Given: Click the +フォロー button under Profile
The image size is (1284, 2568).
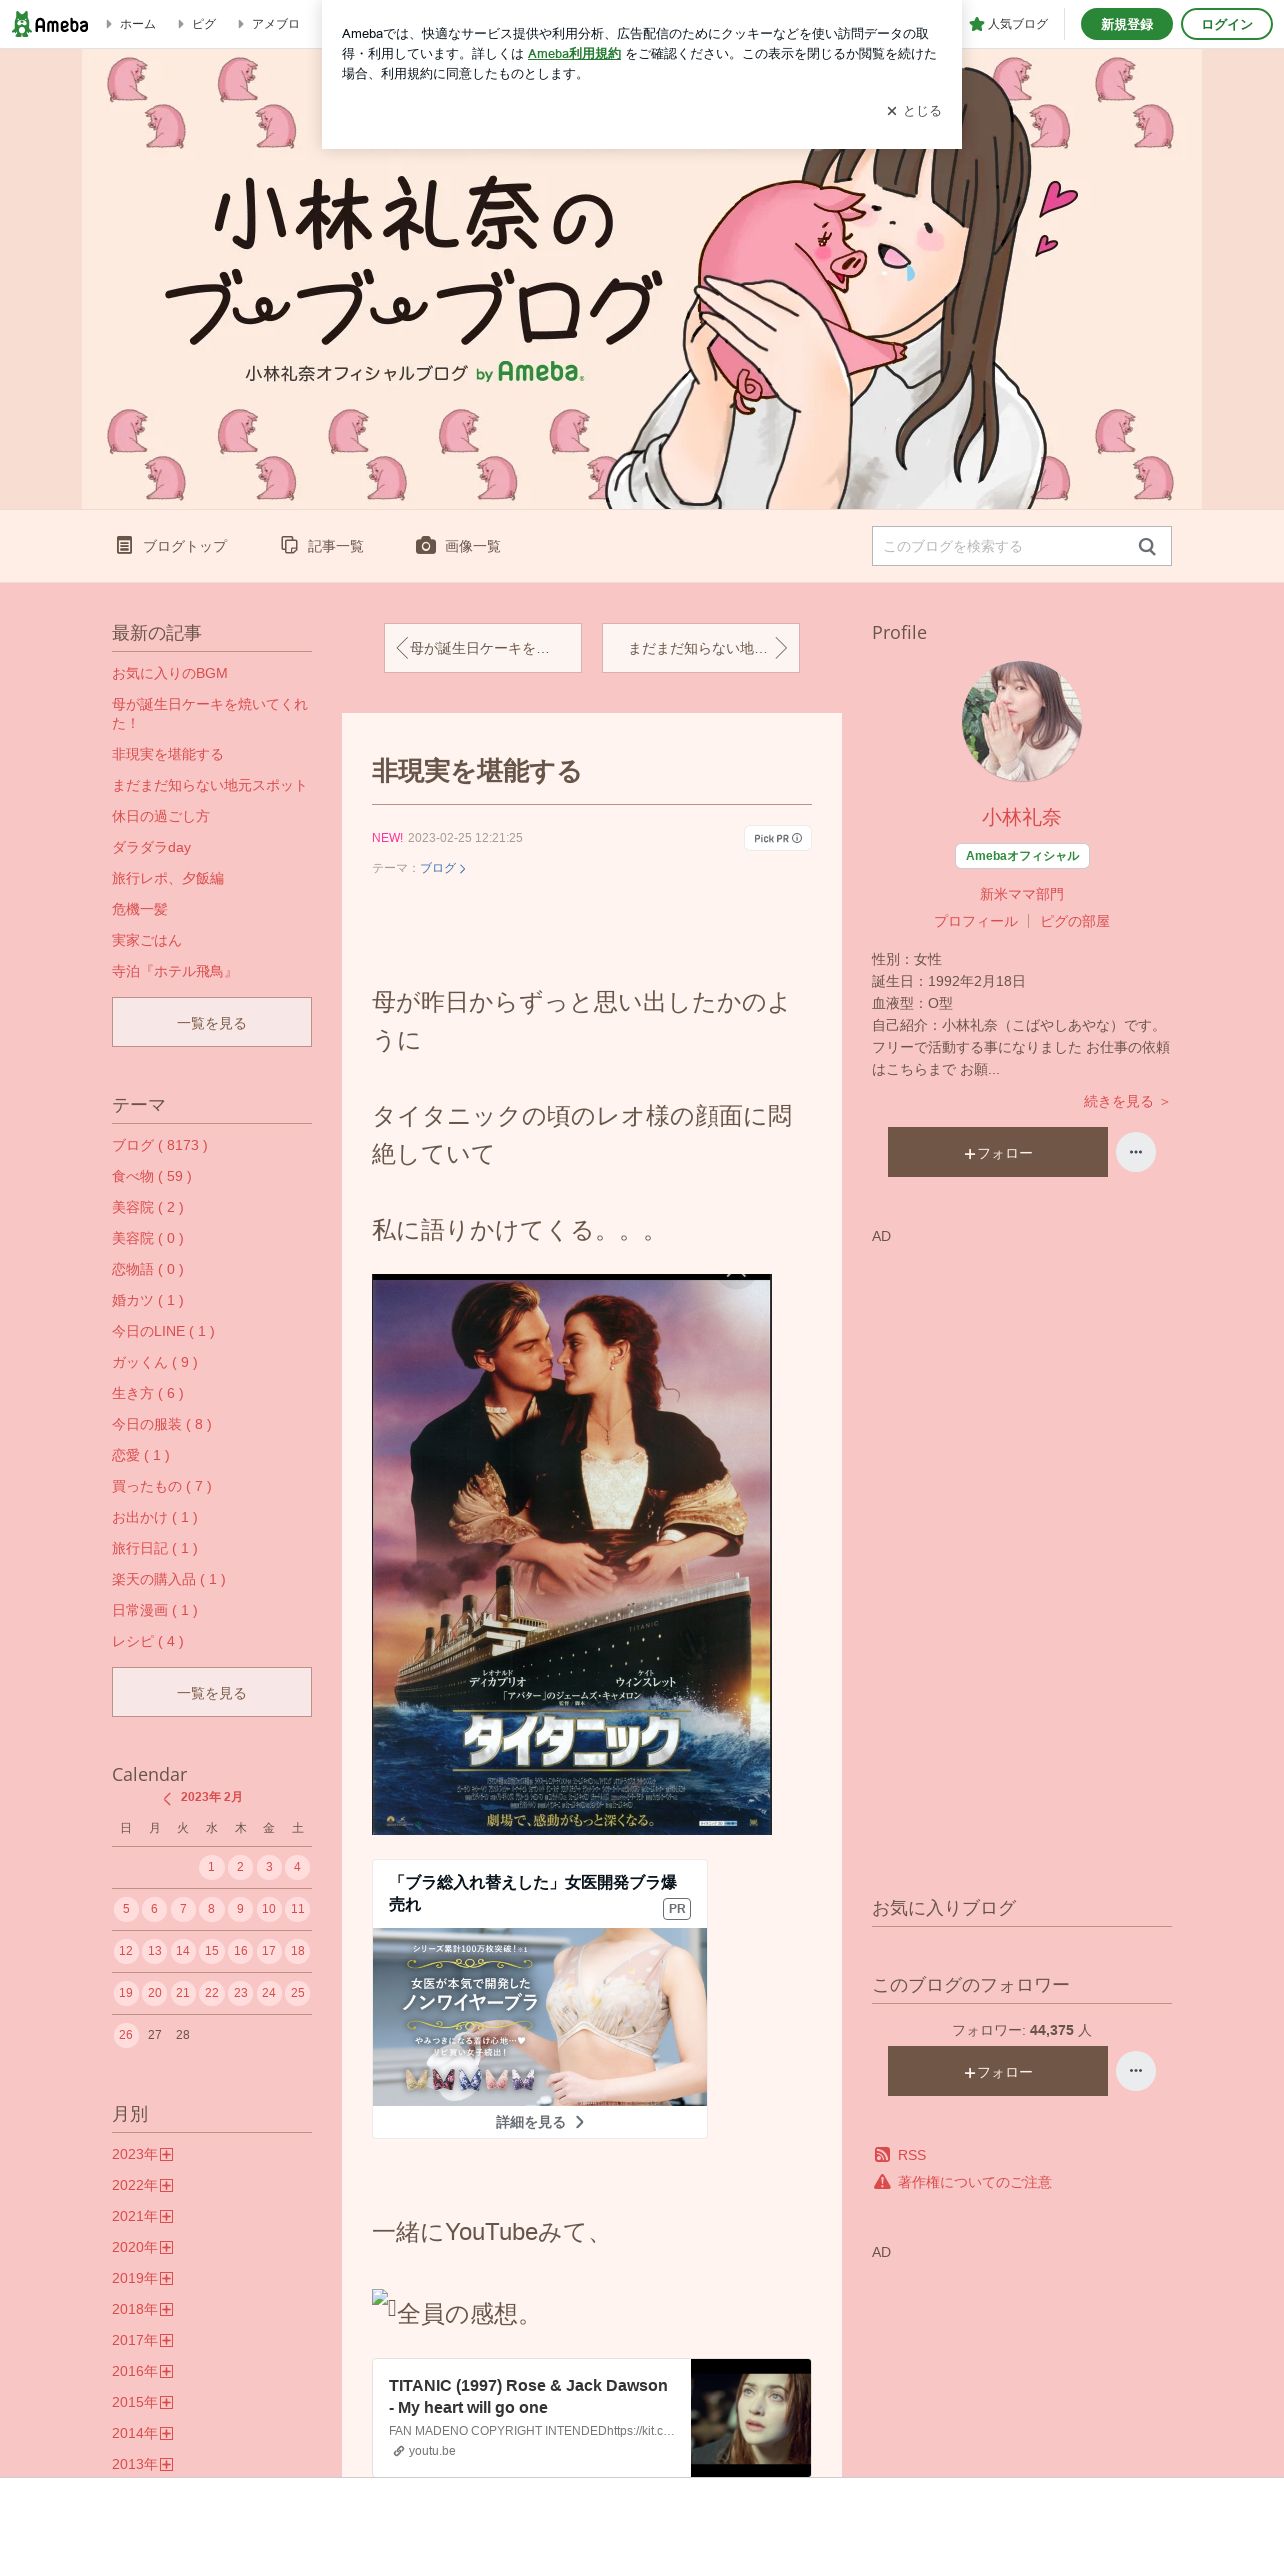Looking at the screenshot, I should tap(998, 1152).
